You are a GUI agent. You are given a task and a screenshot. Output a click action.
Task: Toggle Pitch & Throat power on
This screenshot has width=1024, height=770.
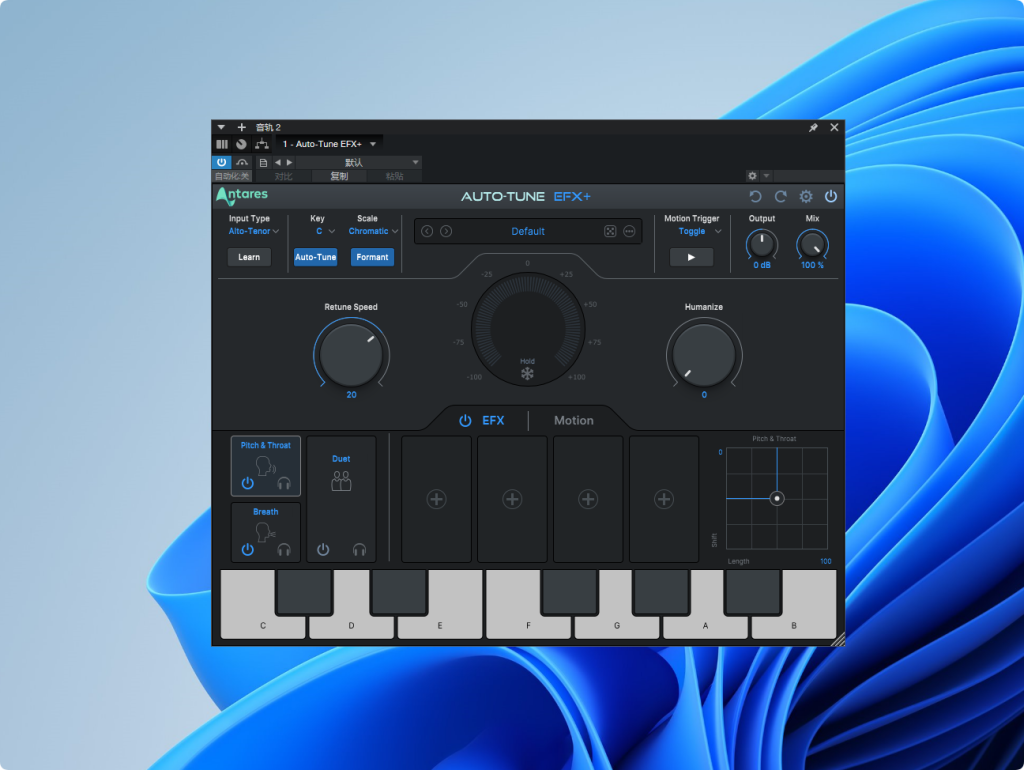[x=248, y=483]
